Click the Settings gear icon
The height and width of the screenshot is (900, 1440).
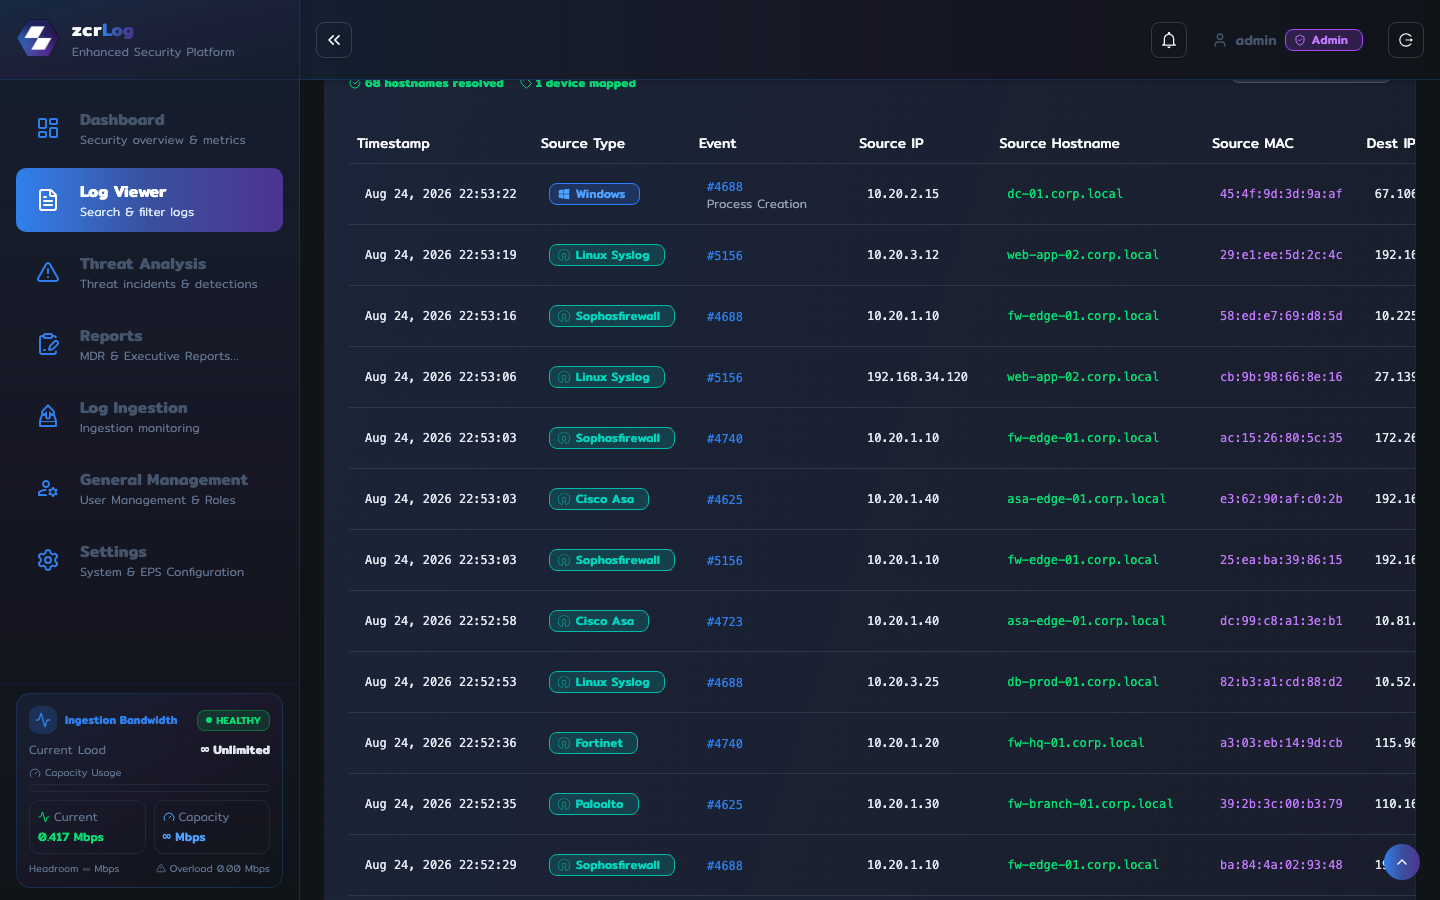tap(48, 560)
